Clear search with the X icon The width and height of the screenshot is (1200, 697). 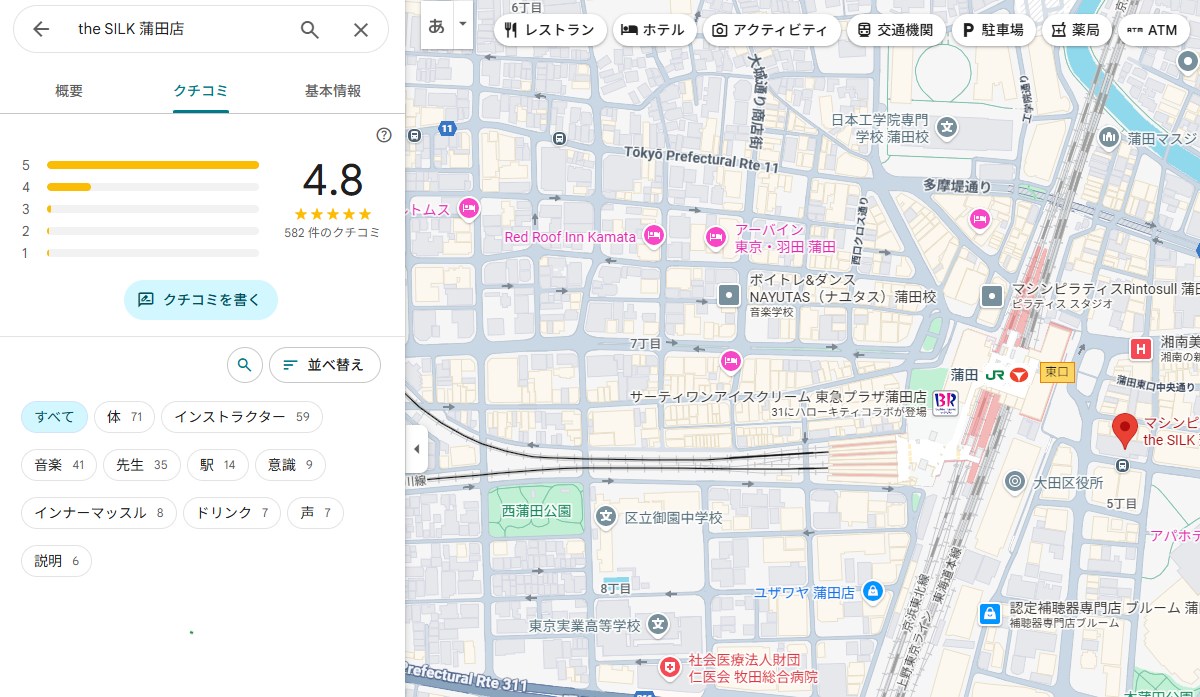(x=361, y=30)
